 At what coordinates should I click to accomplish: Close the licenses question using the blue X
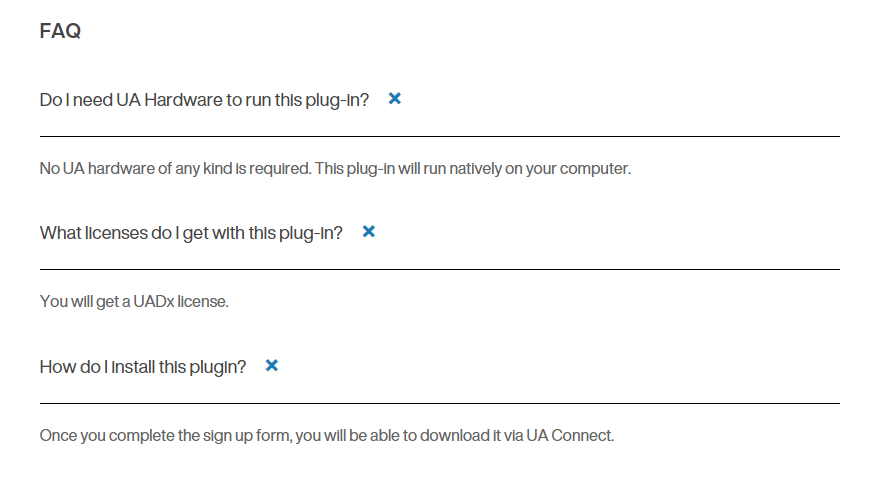[x=369, y=231]
